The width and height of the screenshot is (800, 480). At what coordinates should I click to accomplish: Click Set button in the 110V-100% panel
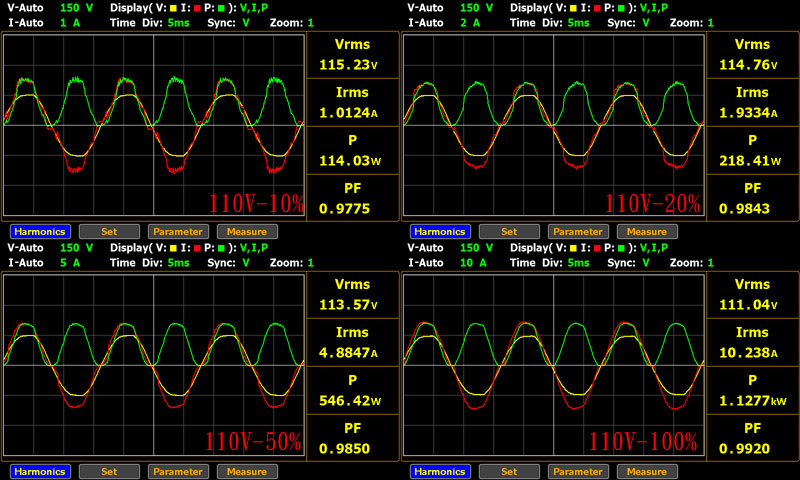[x=509, y=471]
